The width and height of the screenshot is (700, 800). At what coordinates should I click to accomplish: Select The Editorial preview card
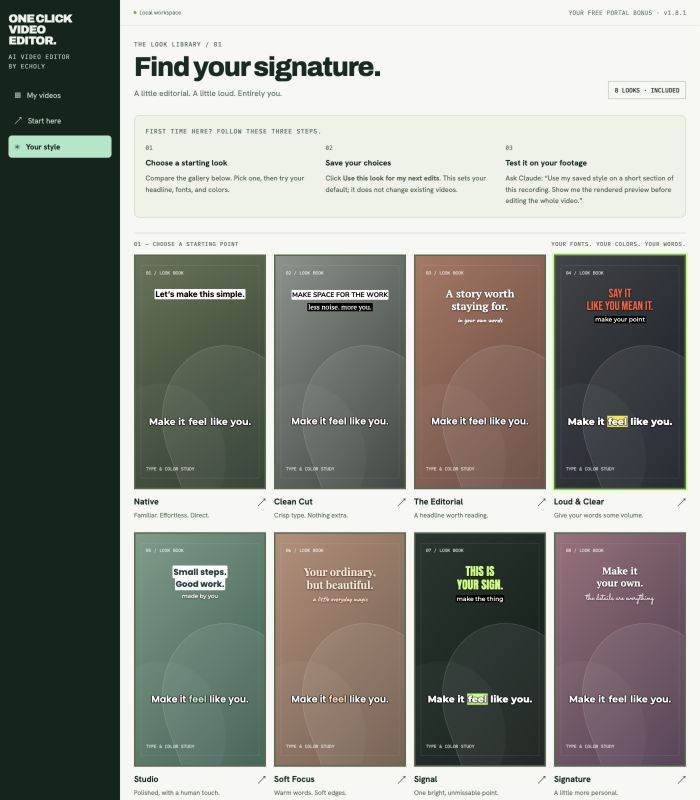[x=480, y=371]
